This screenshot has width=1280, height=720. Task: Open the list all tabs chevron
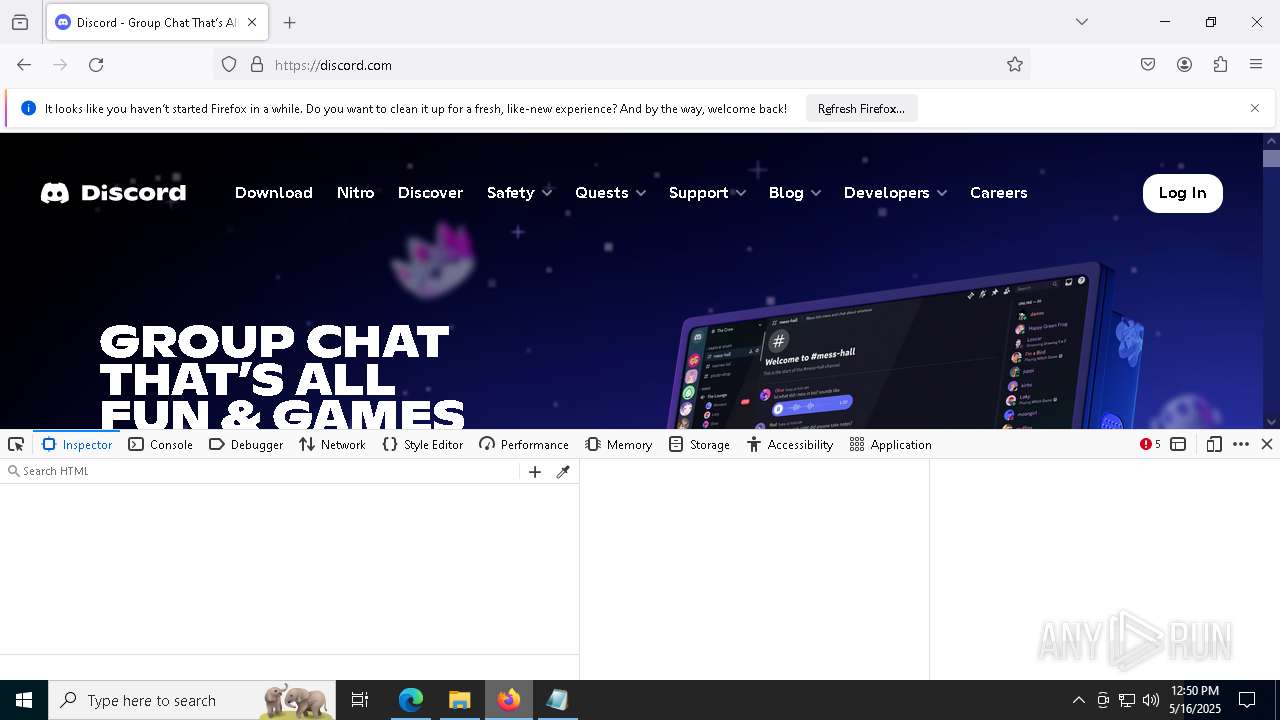[x=1082, y=22]
